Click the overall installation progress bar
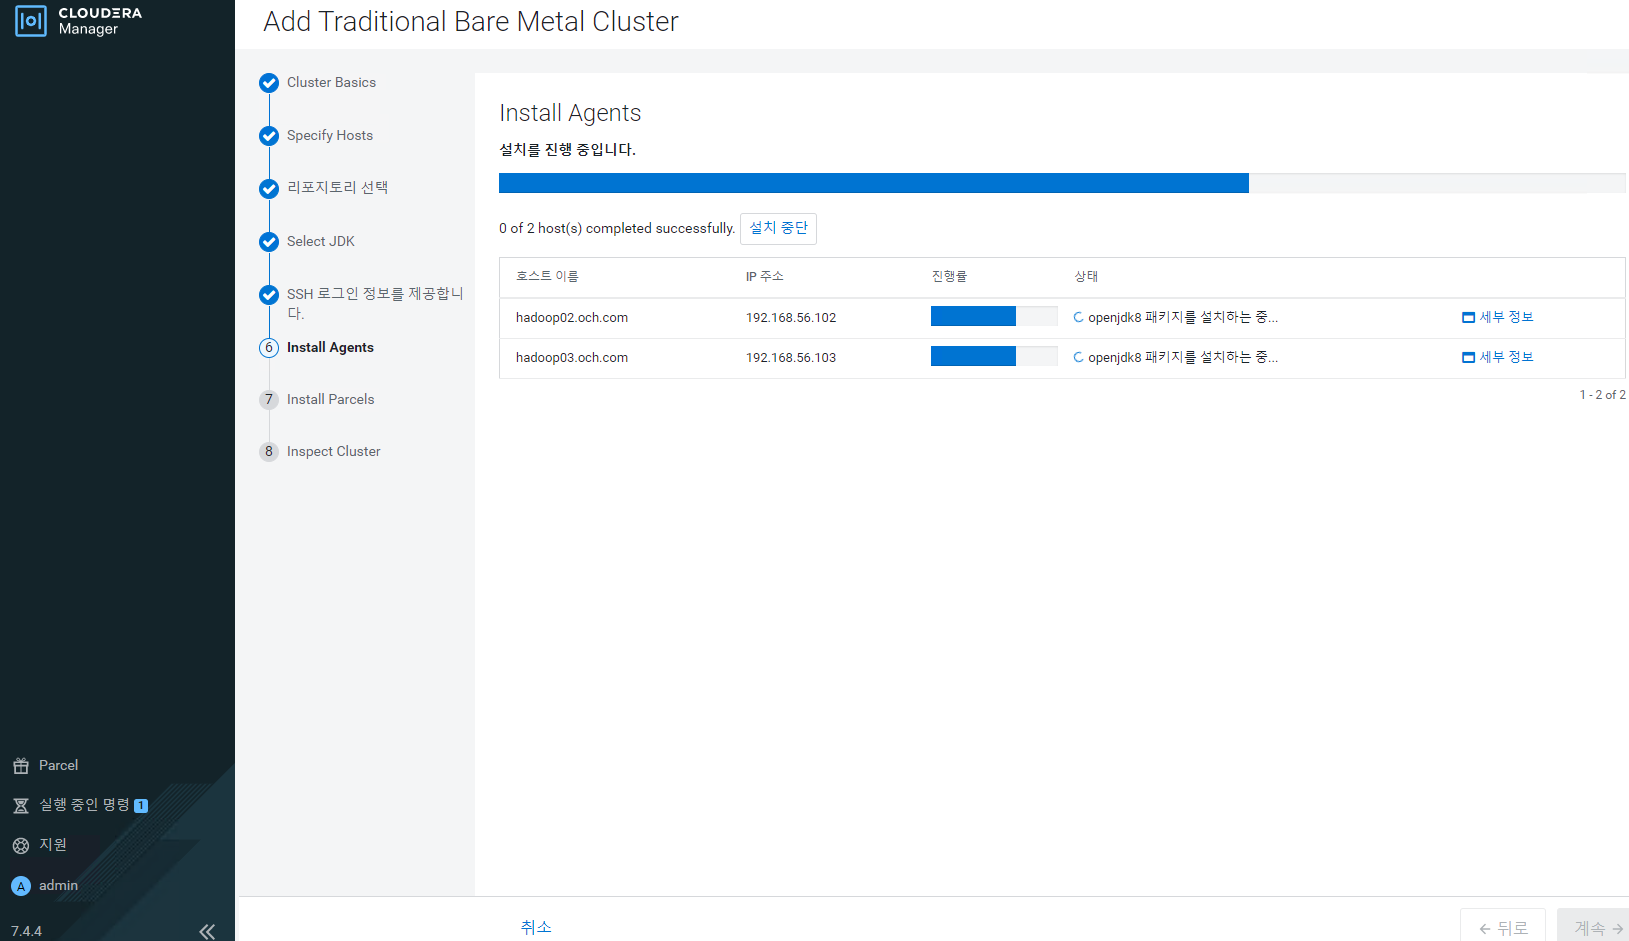This screenshot has height=941, width=1629. tap(1062, 183)
